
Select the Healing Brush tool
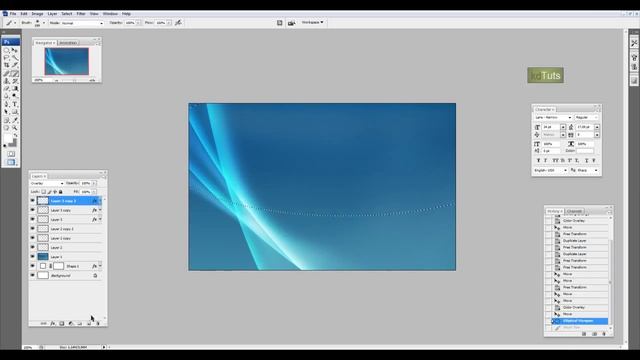pyautogui.click(x=7, y=73)
